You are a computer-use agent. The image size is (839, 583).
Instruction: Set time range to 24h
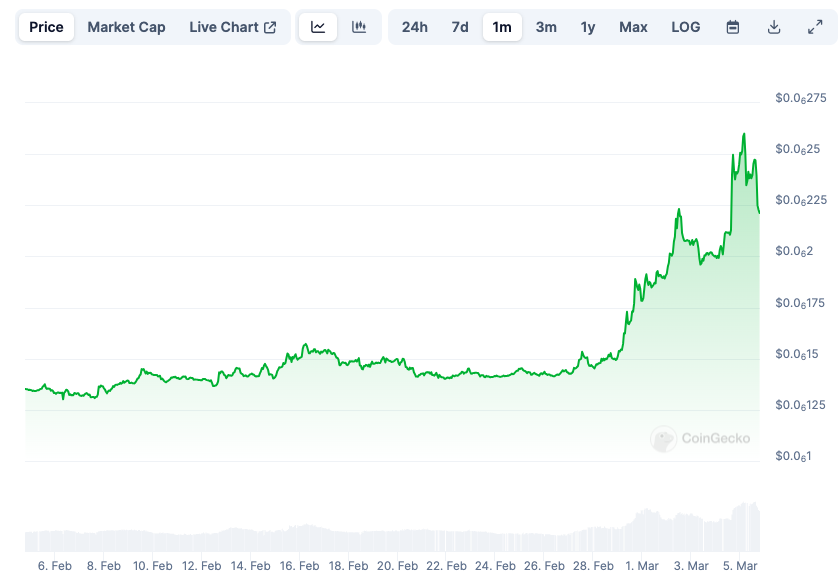point(415,27)
